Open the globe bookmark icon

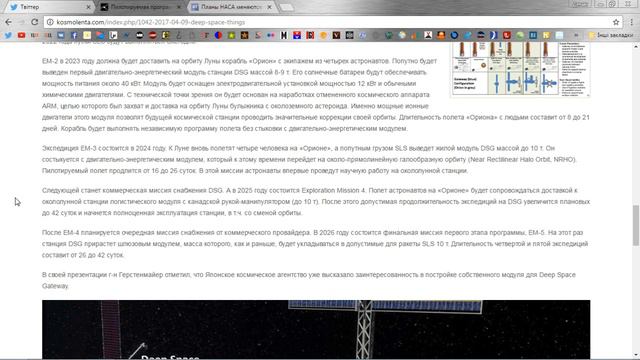(402, 36)
